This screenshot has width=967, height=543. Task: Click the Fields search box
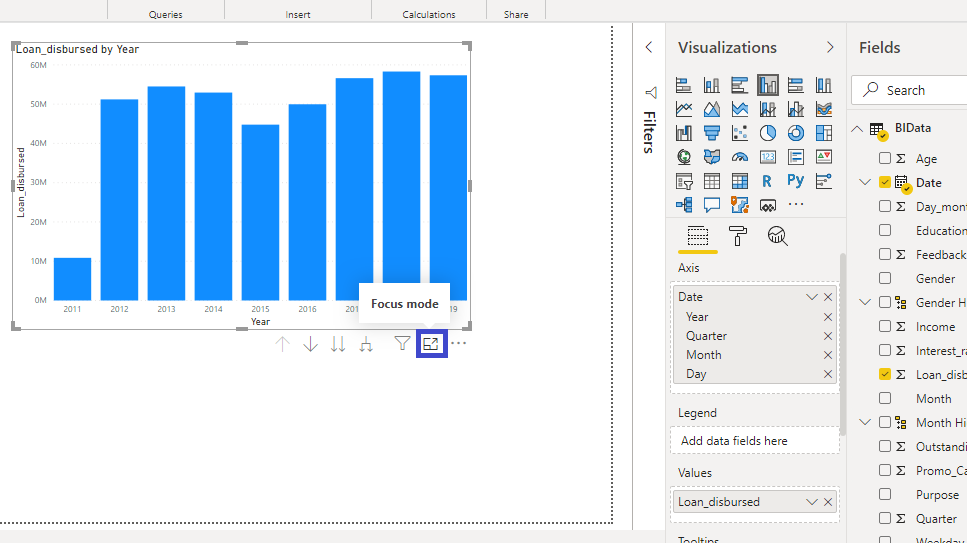[x=920, y=90]
